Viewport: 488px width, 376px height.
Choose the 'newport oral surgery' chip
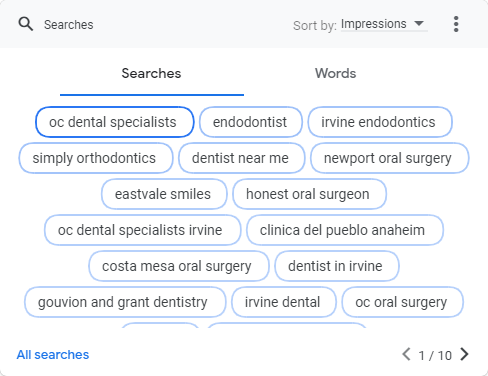pos(390,158)
